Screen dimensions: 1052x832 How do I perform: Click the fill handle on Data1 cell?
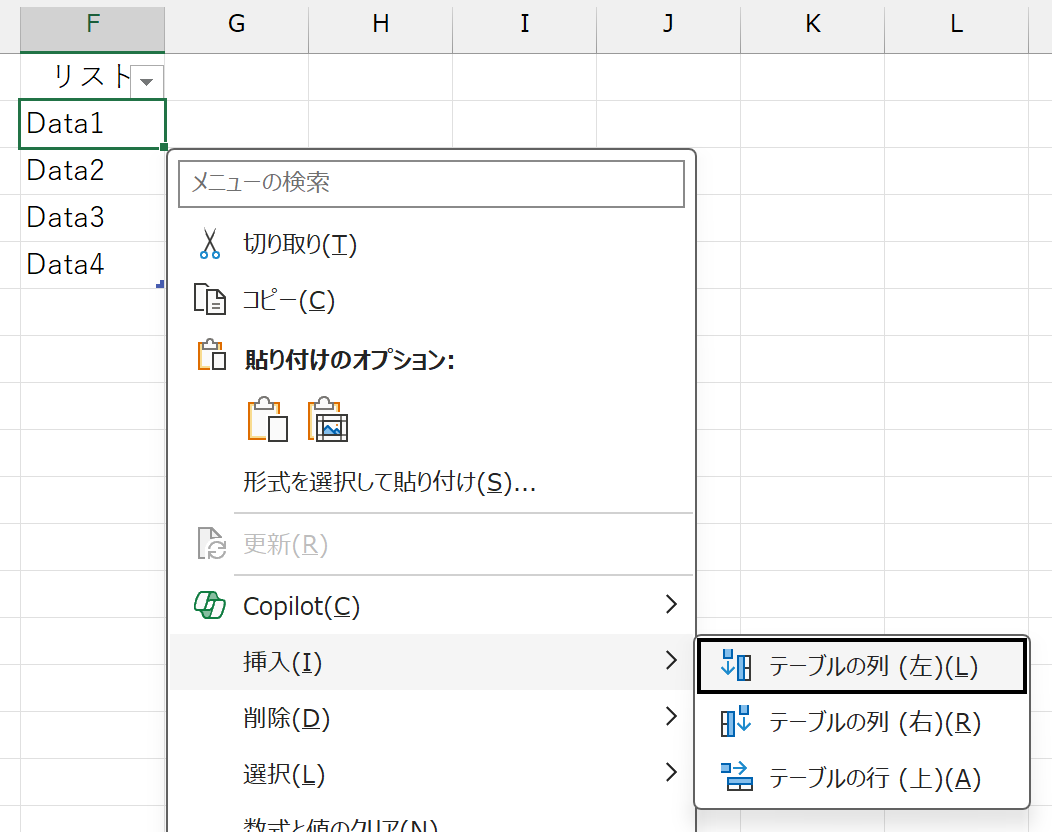pos(164,147)
